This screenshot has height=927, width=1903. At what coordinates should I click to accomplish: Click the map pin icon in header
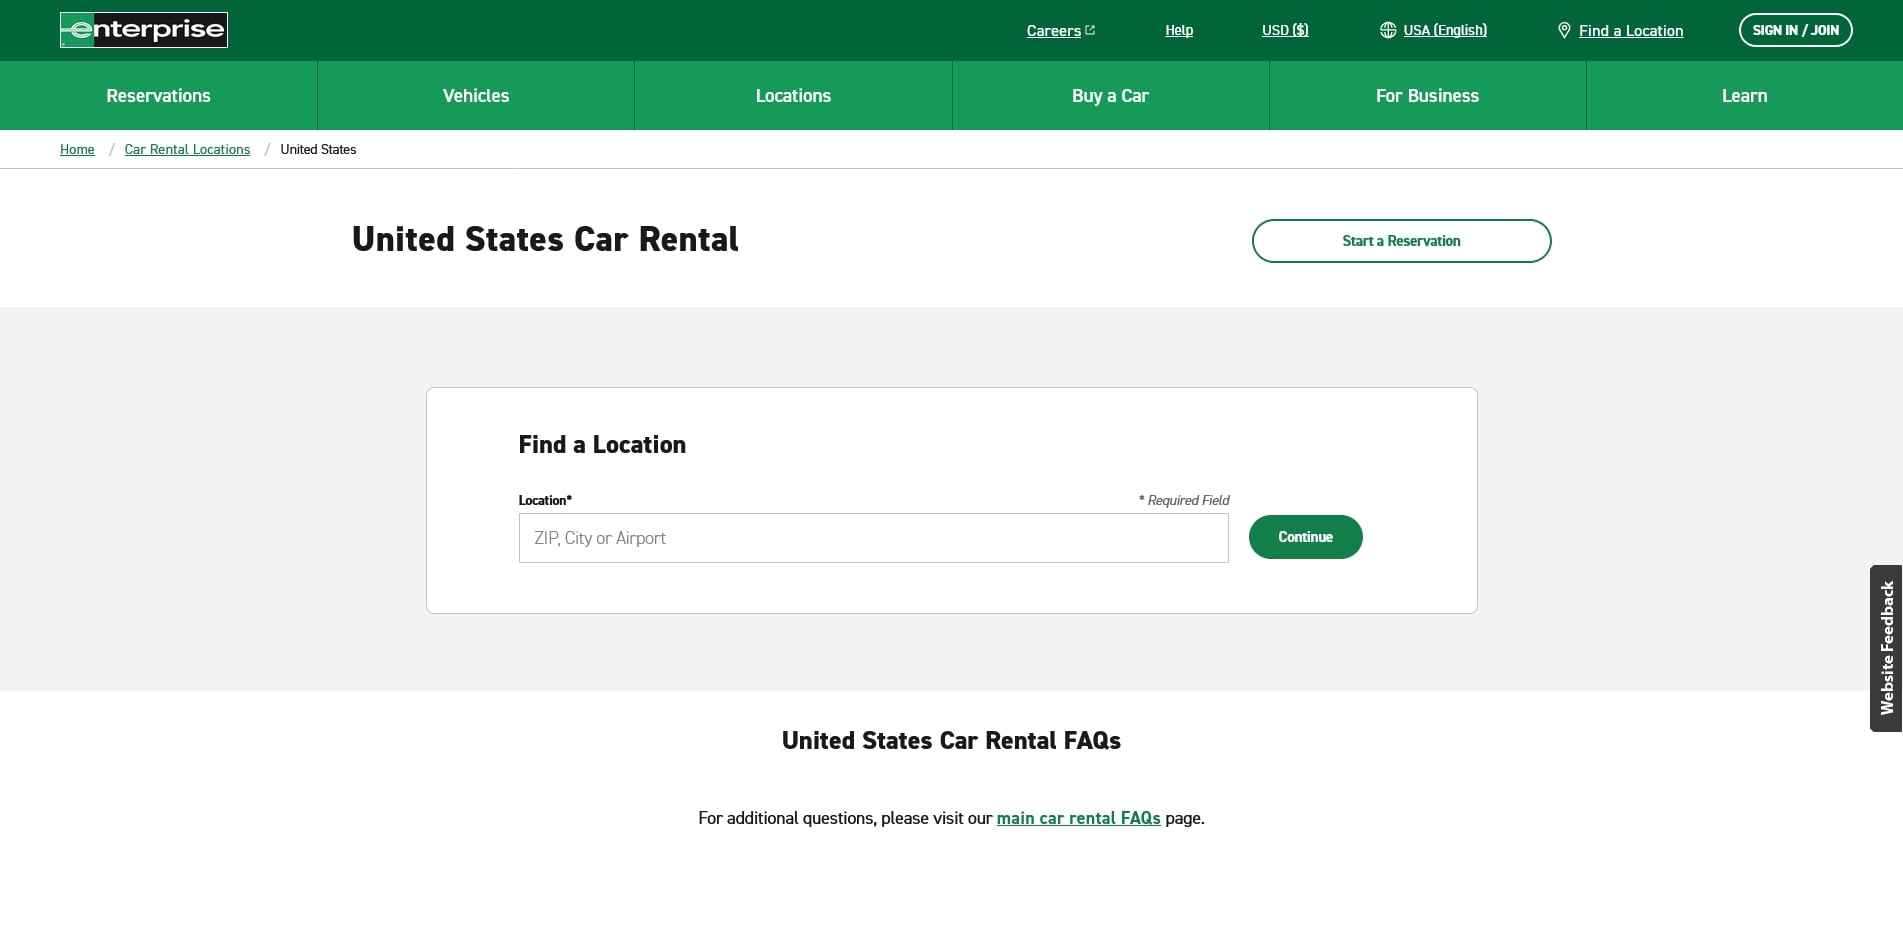click(1564, 31)
